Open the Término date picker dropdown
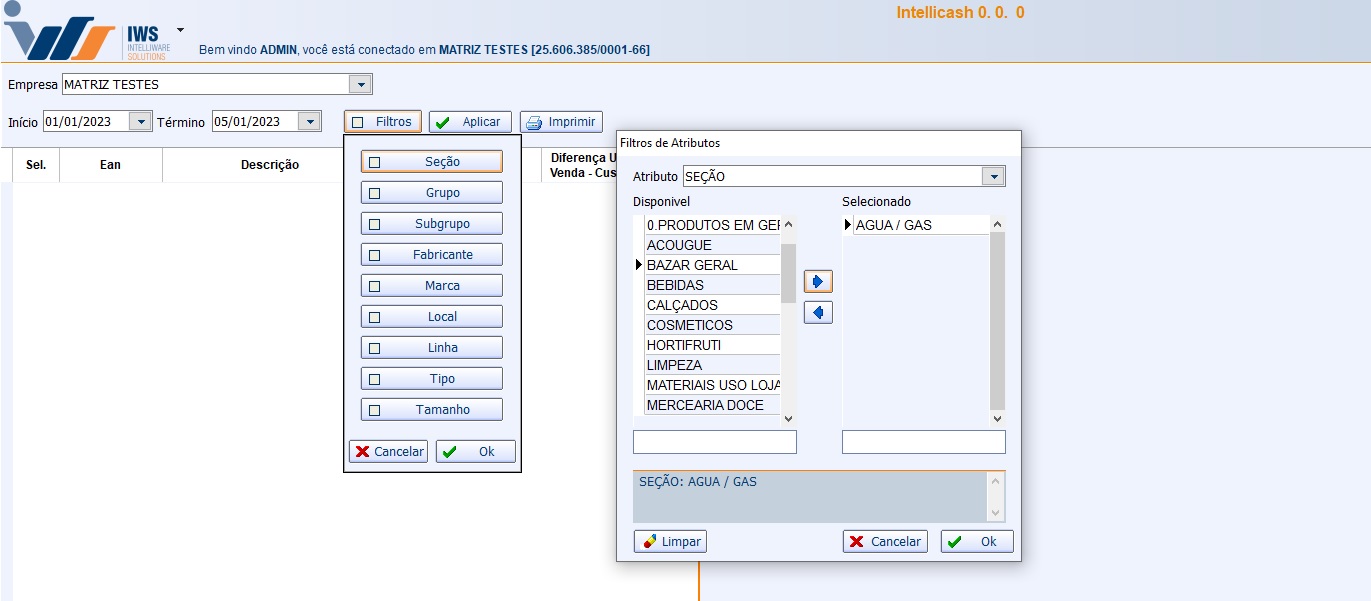The height and width of the screenshot is (601, 1371). 310,122
